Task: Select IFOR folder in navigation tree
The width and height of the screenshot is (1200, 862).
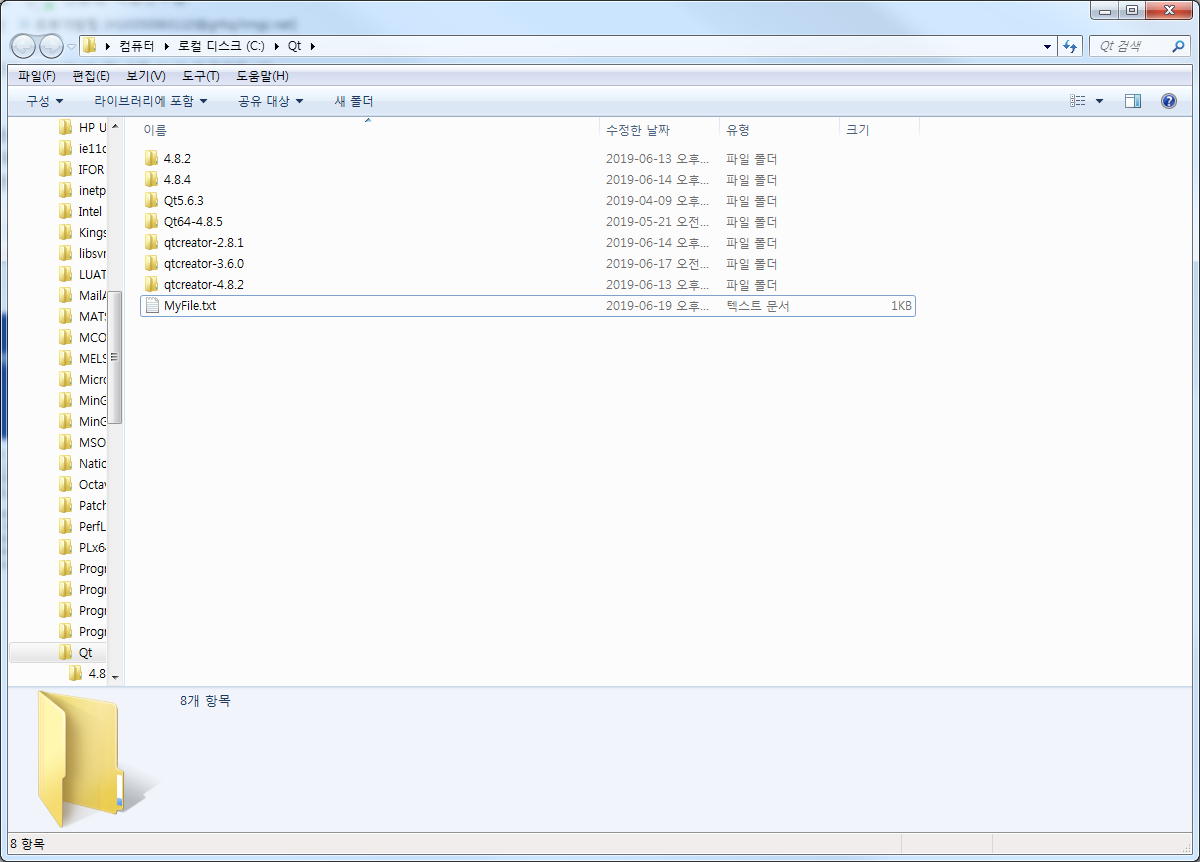Action: (x=81, y=169)
